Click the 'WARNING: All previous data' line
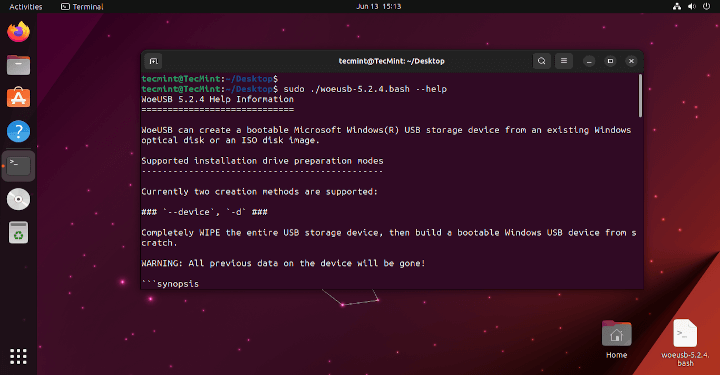Image resolution: width=720 pixels, height=375 pixels. click(283, 263)
